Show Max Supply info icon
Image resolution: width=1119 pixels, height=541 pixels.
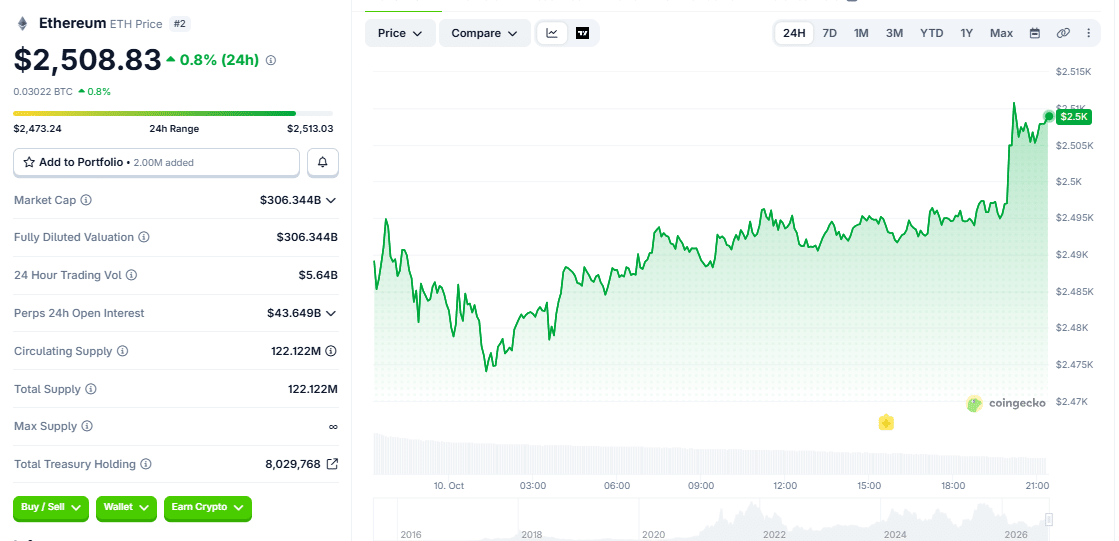click(86, 426)
